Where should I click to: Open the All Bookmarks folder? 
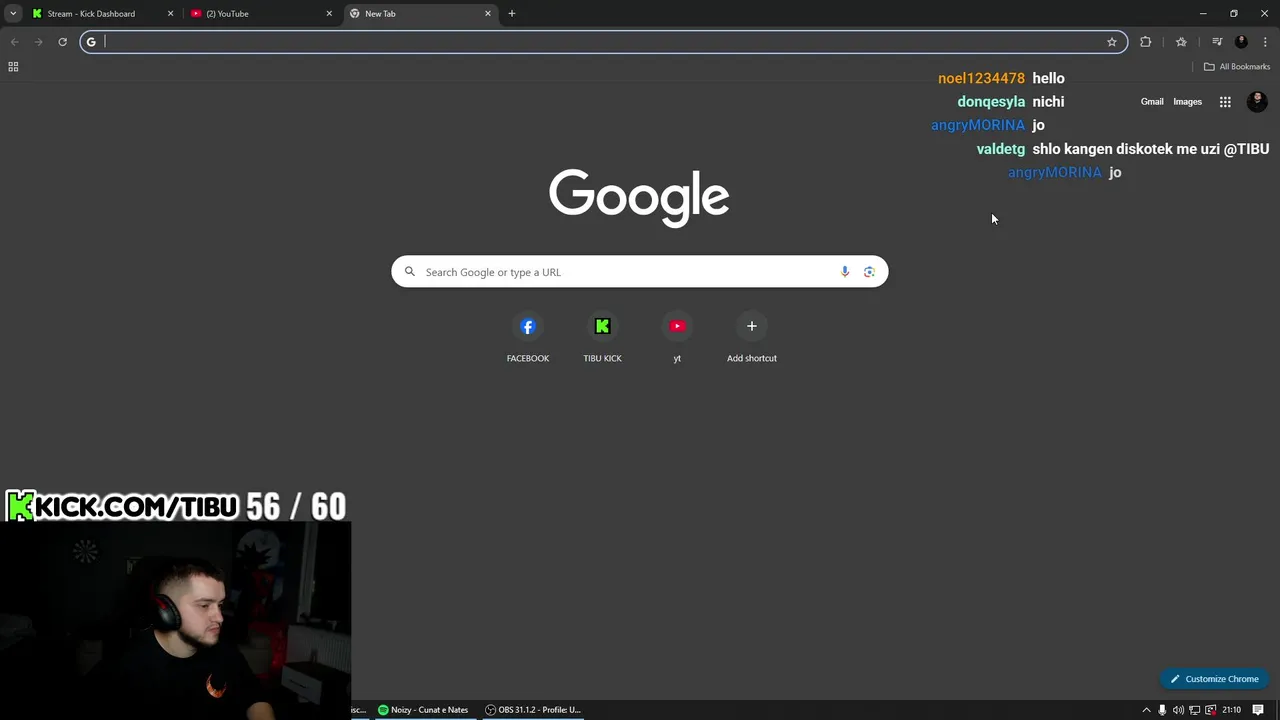click(x=1237, y=67)
